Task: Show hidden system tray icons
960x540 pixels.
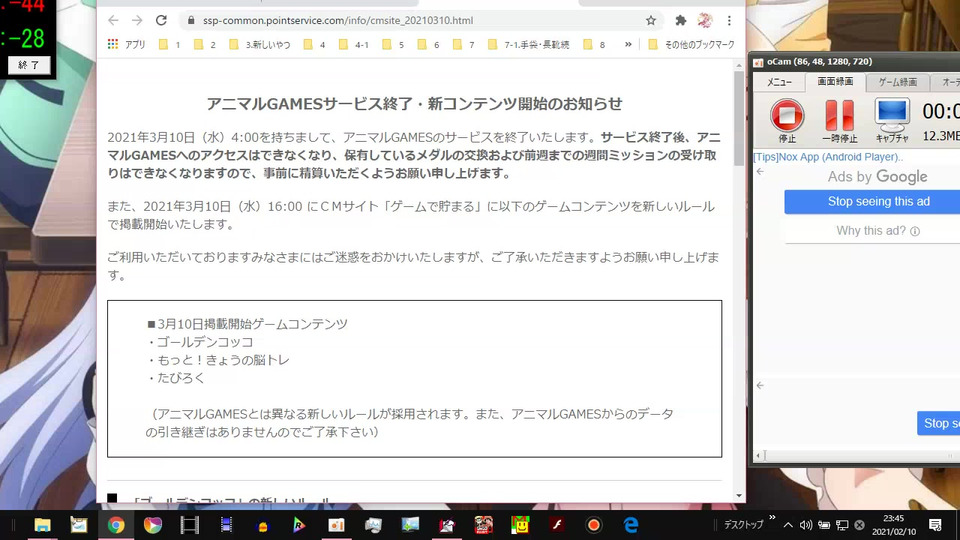Action: coord(788,525)
